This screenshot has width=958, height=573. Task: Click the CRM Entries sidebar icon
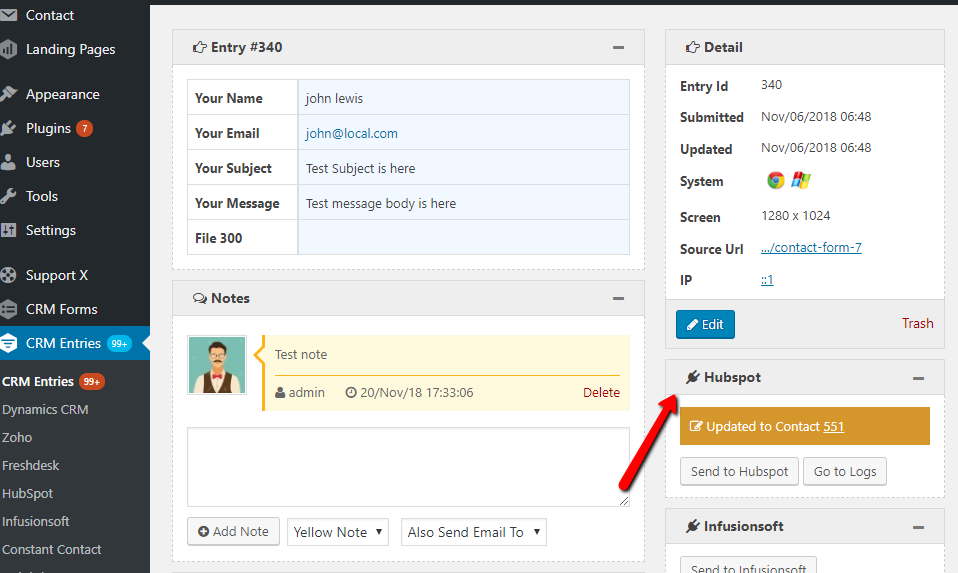click(9, 343)
